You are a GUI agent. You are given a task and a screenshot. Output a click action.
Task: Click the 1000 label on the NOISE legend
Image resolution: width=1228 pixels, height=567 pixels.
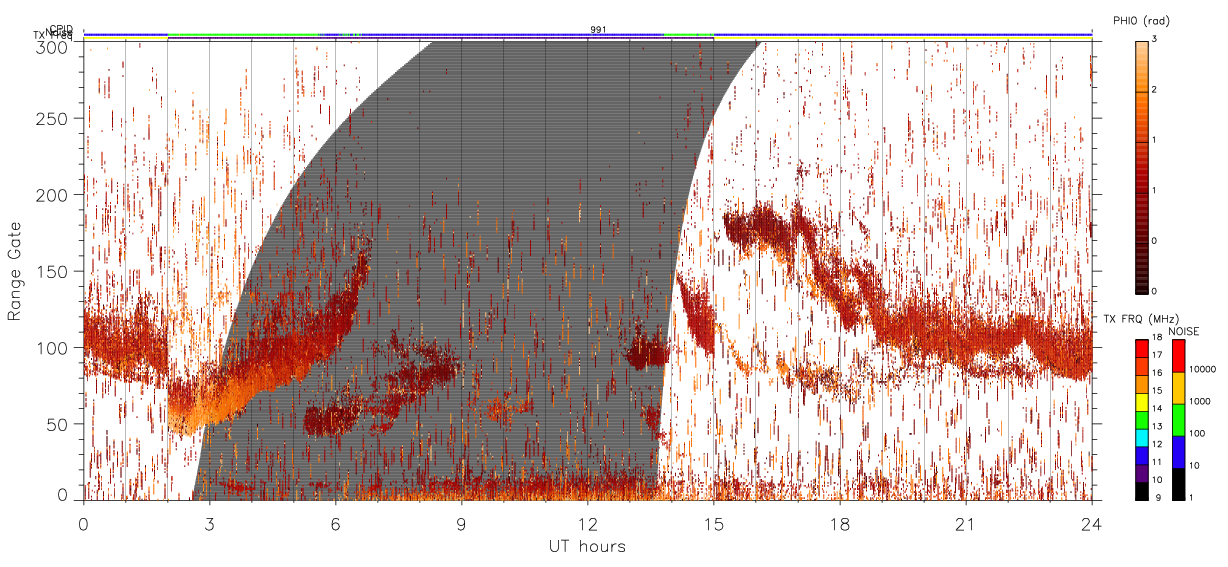pos(1201,401)
